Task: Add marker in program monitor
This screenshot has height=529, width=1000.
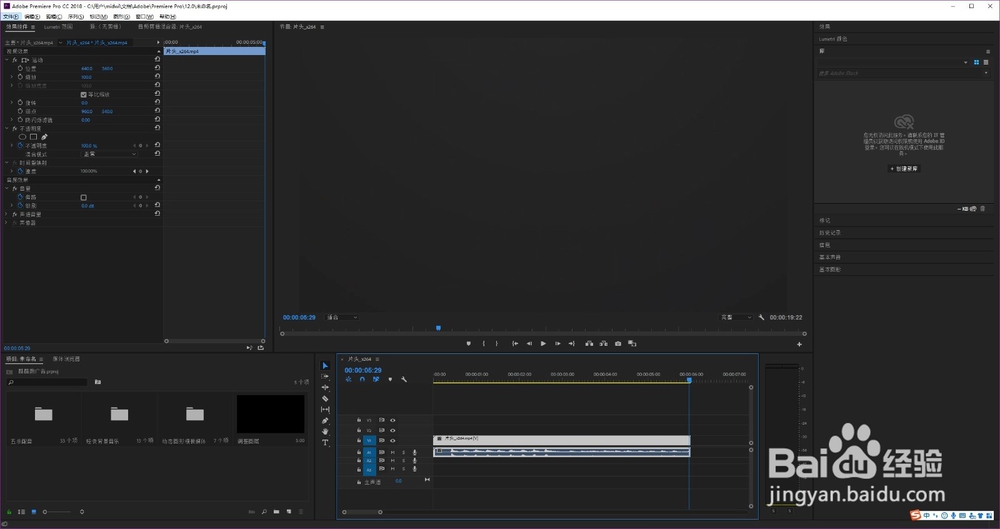Action: pyautogui.click(x=469, y=343)
